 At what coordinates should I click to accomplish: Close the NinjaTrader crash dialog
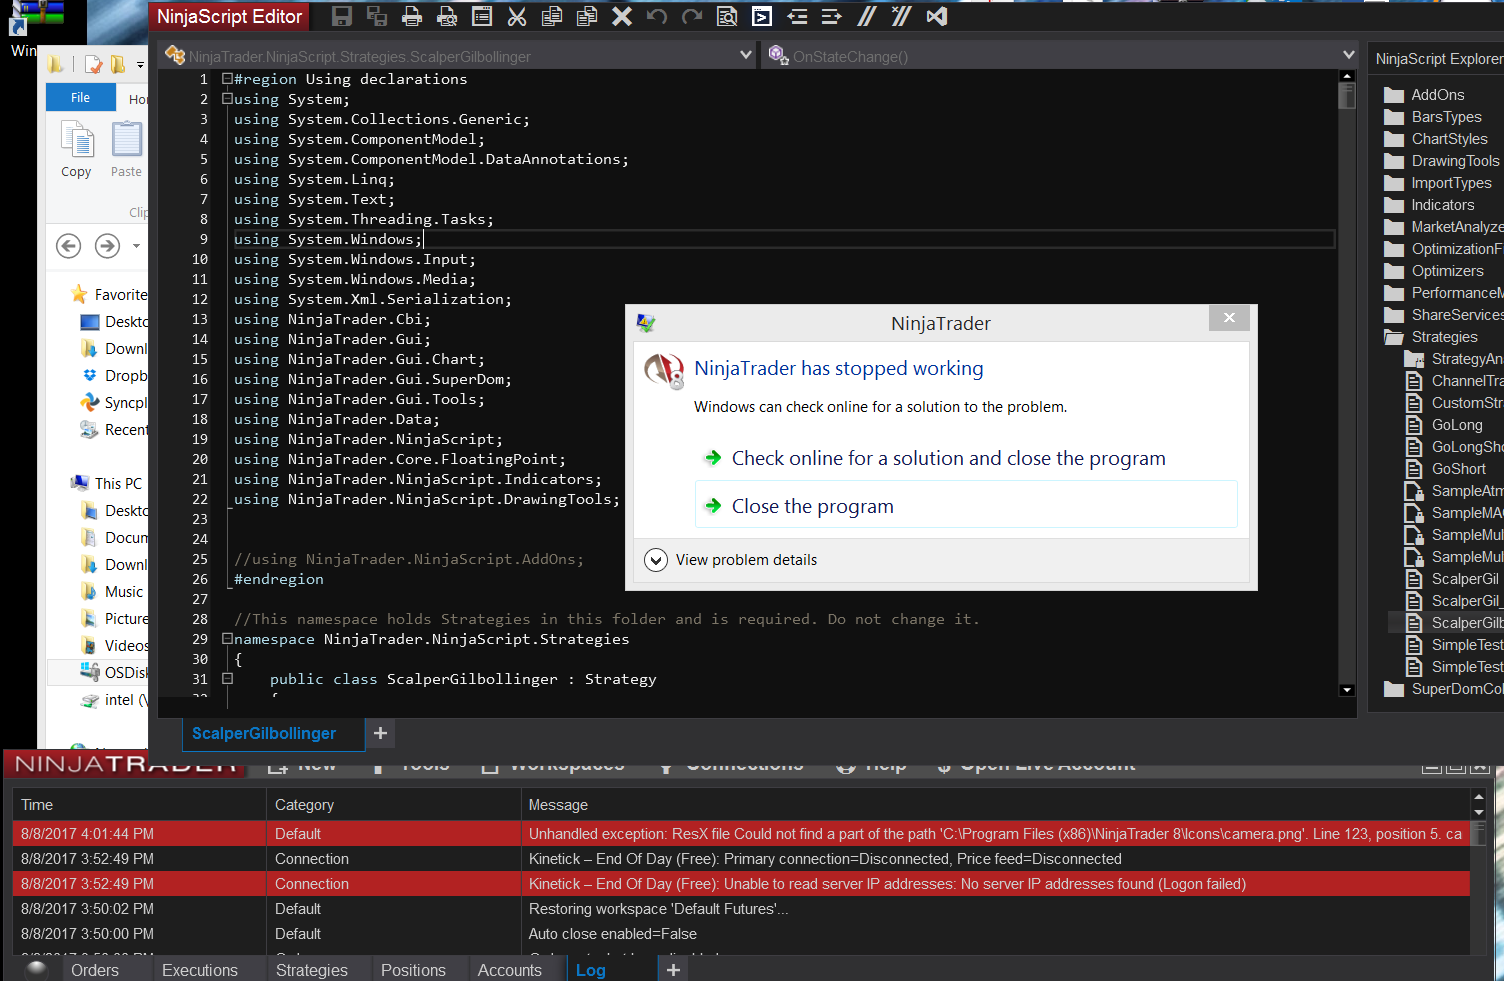(x=1229, y=318)
